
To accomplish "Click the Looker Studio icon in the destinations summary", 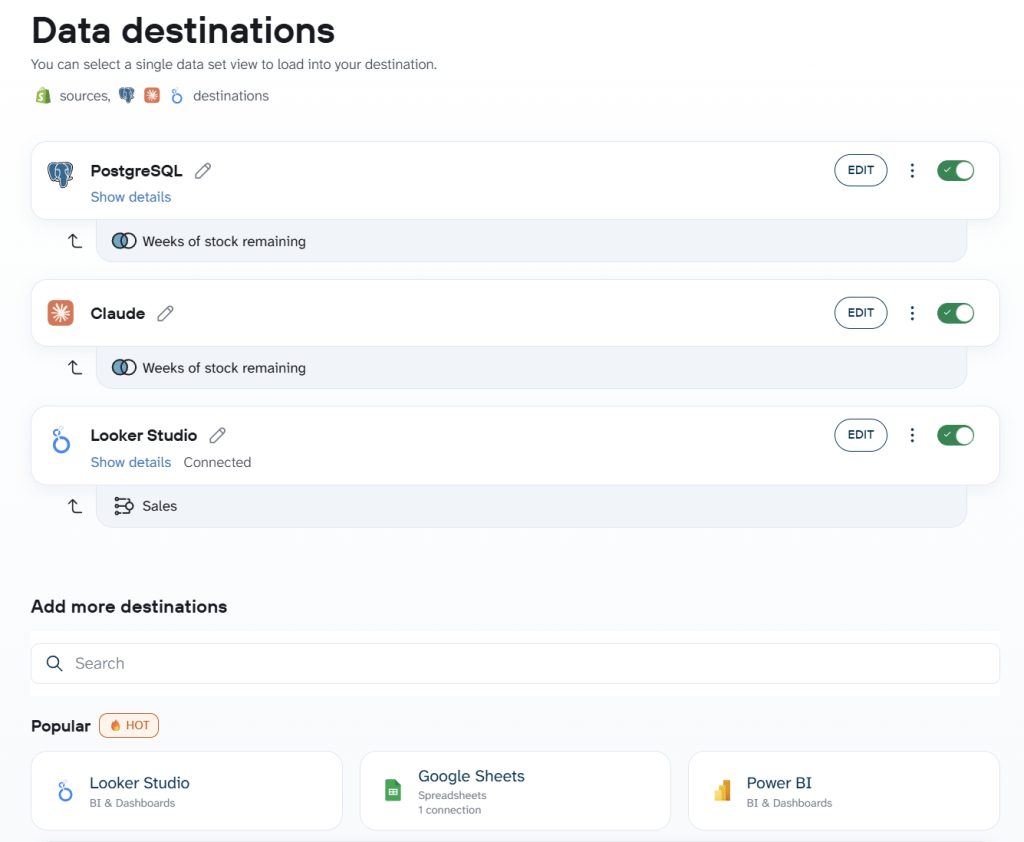I will [x=176, y=96].
